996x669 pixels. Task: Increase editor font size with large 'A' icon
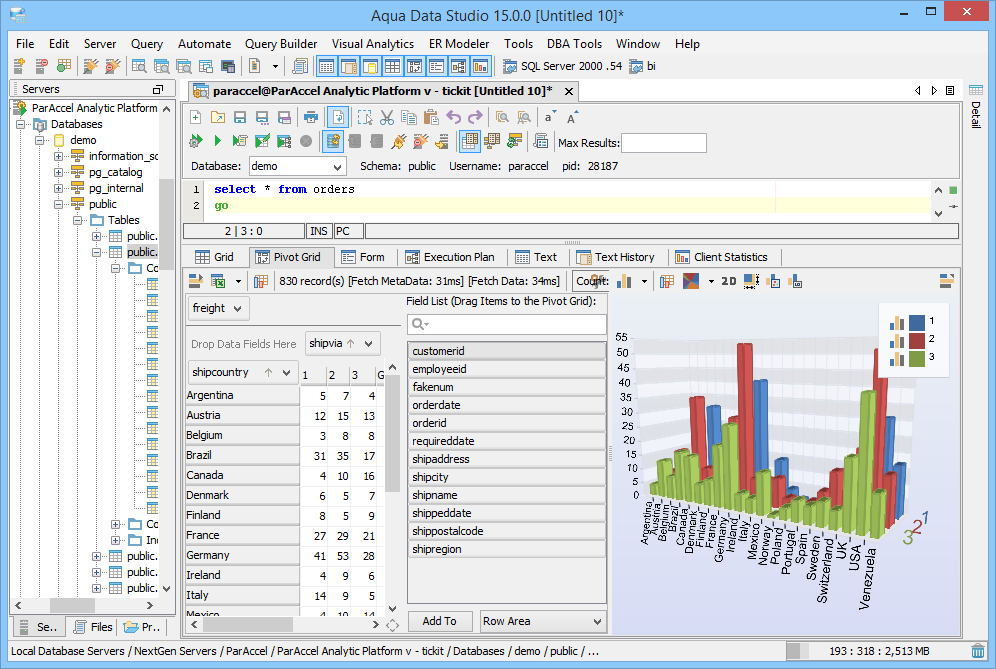pos(572,117)
